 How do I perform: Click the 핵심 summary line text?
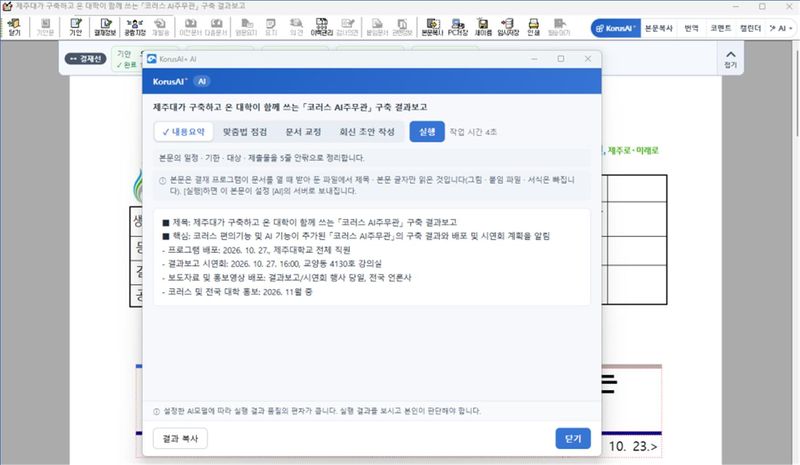click(x=356, y=236)
